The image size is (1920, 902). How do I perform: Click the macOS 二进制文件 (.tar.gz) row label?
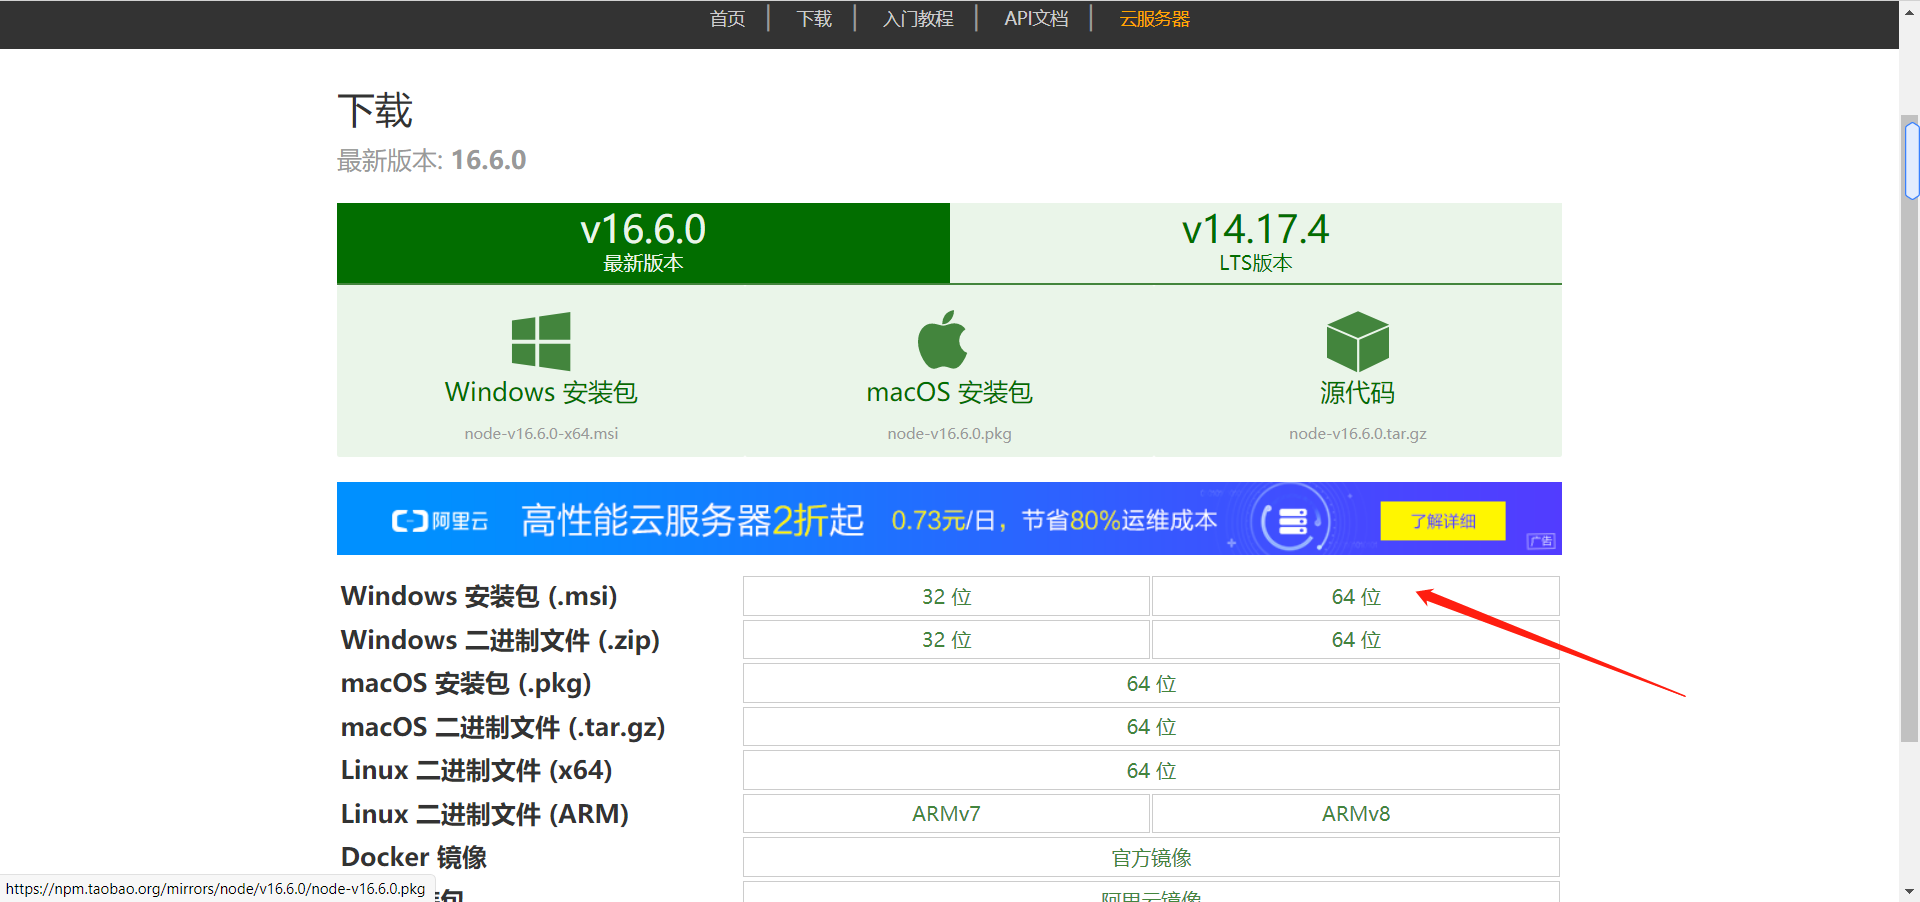503,727
